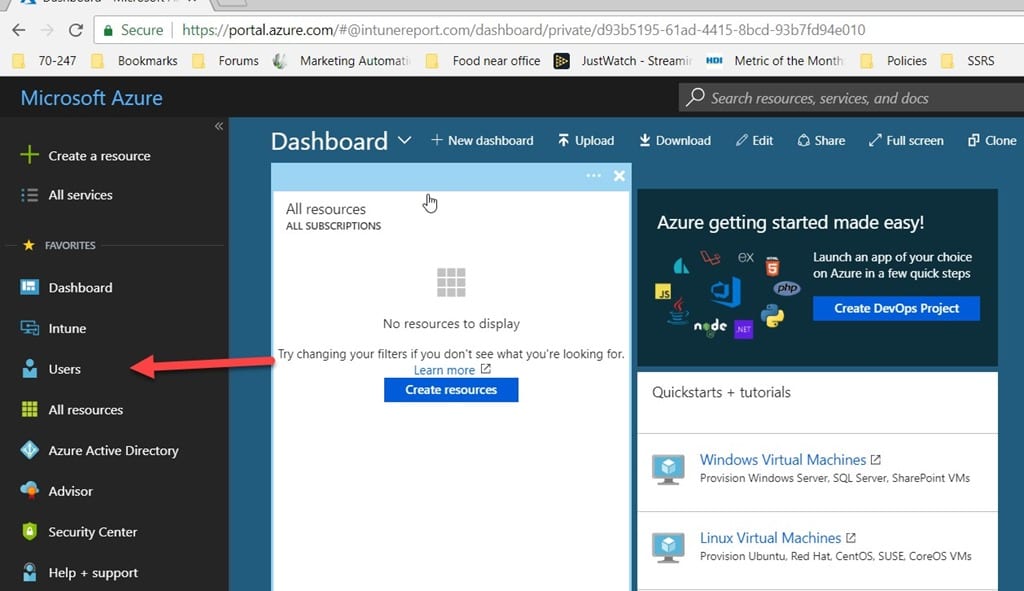Close the All resources tile
The image size is (1024, 591).
coord(619,176)
